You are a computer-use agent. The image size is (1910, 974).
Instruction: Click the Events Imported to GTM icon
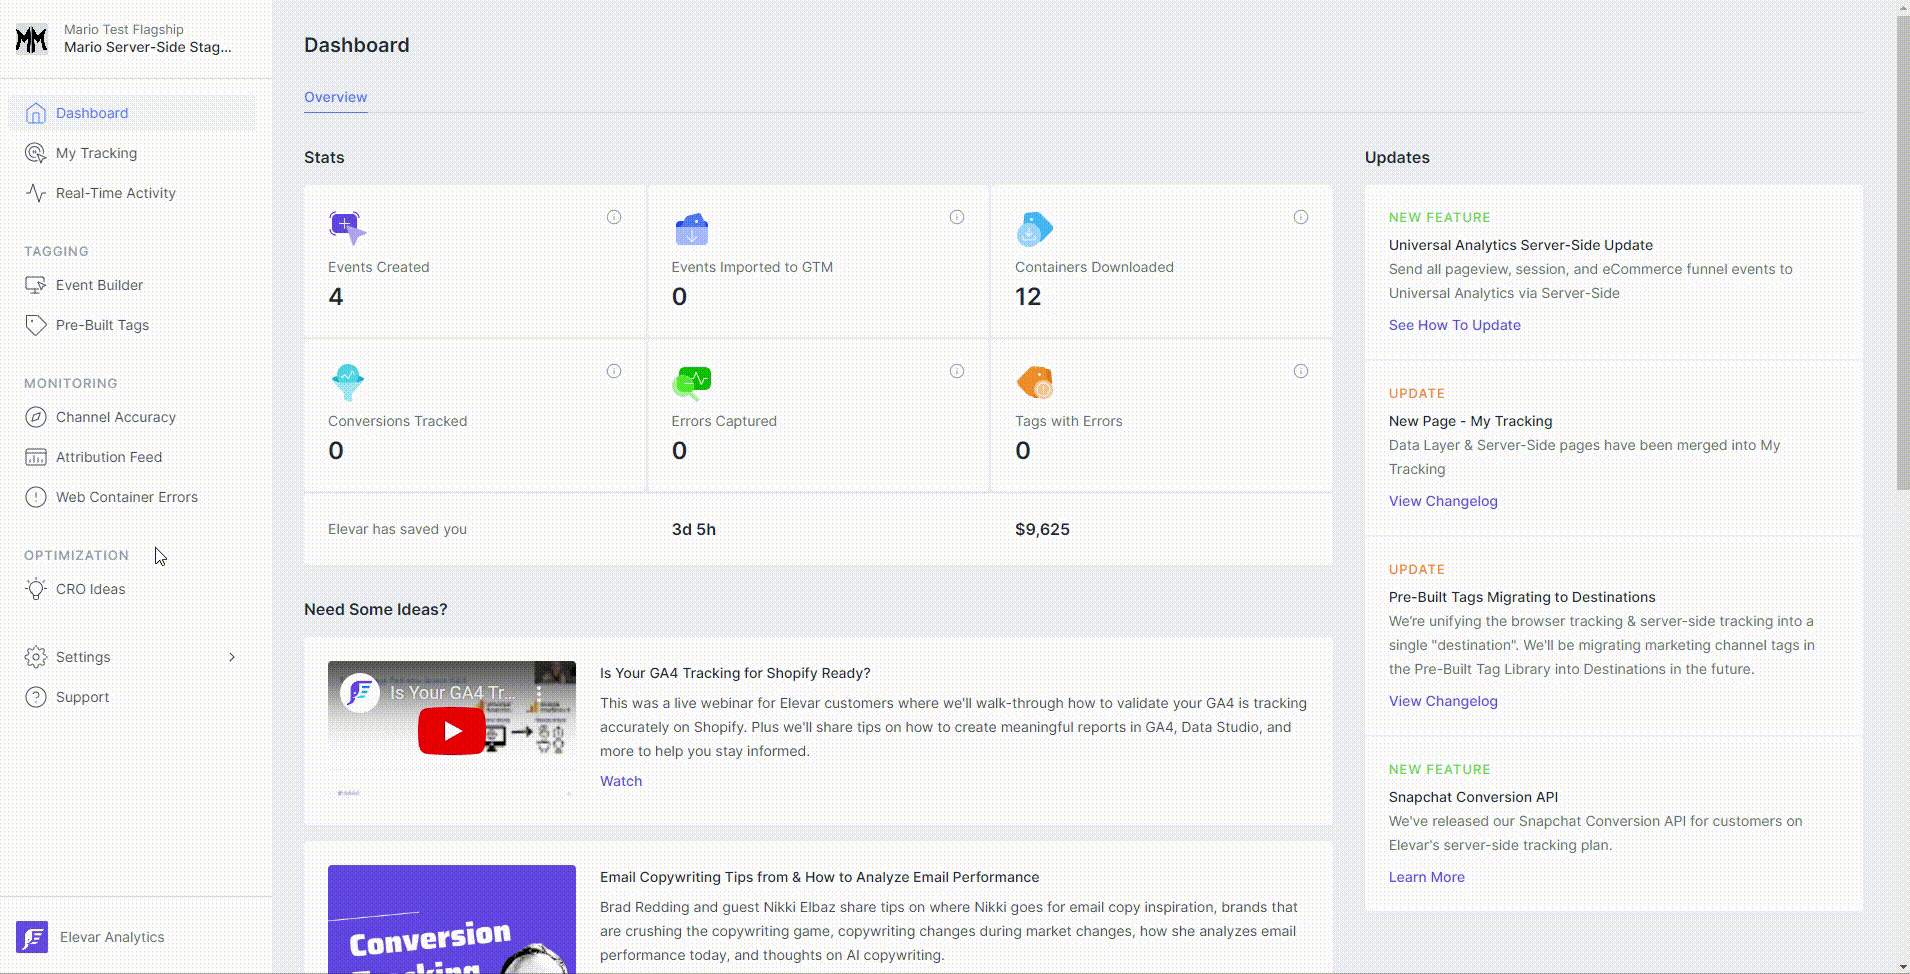tap(691, 229)
